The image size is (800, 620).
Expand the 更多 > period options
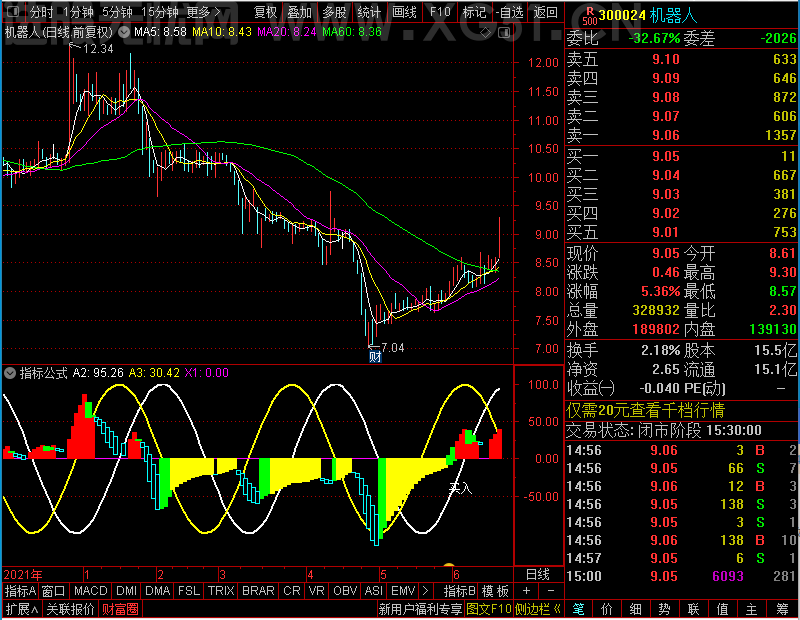[203, 12]
